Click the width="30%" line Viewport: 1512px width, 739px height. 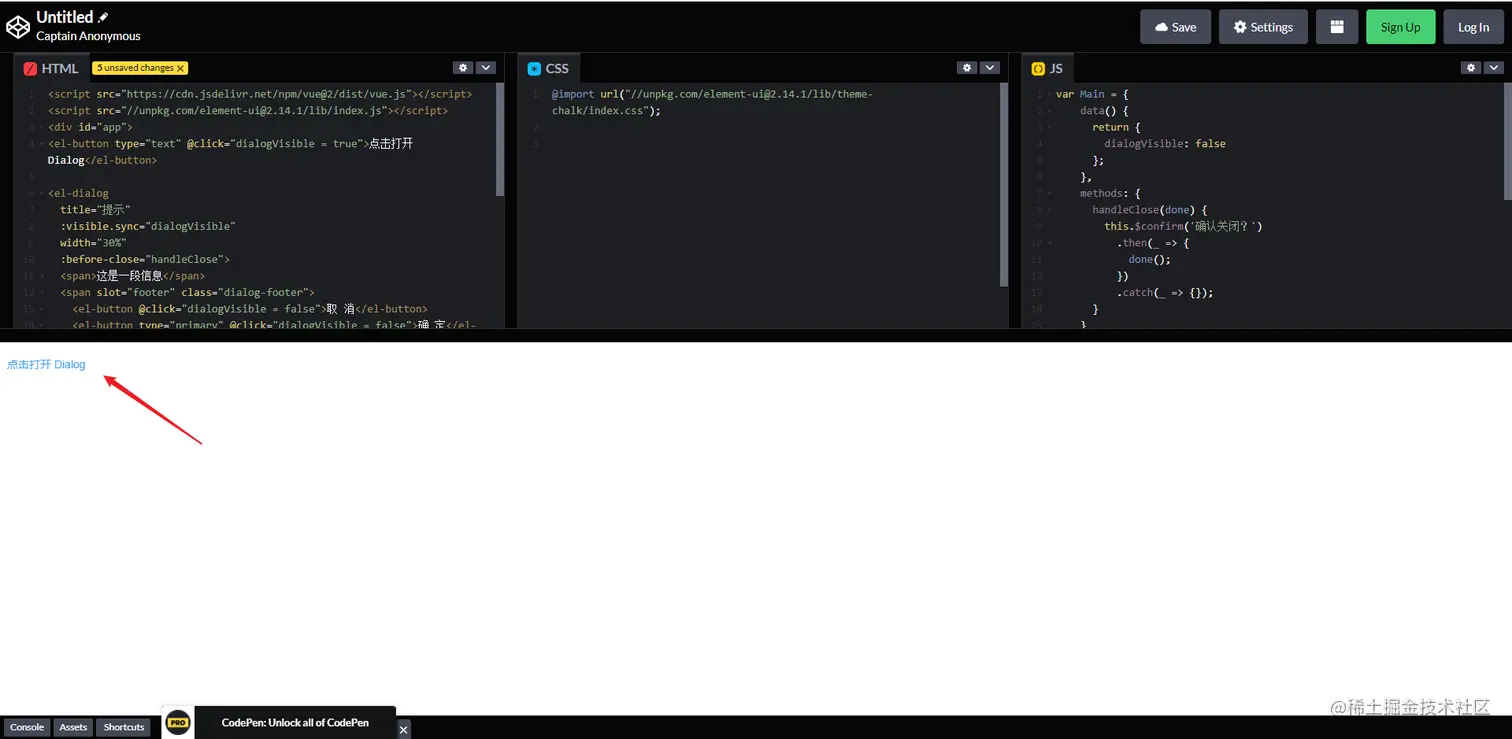coord(93,243)
